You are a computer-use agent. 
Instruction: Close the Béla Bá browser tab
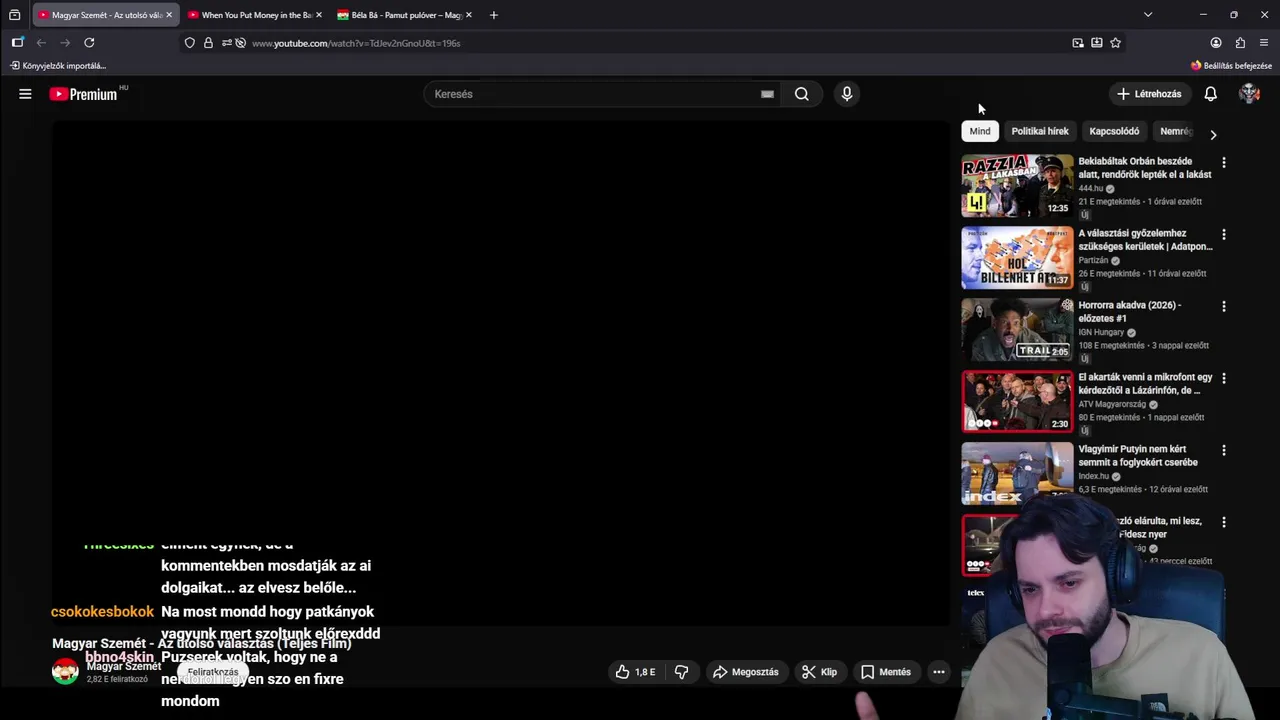coord(469,15)
